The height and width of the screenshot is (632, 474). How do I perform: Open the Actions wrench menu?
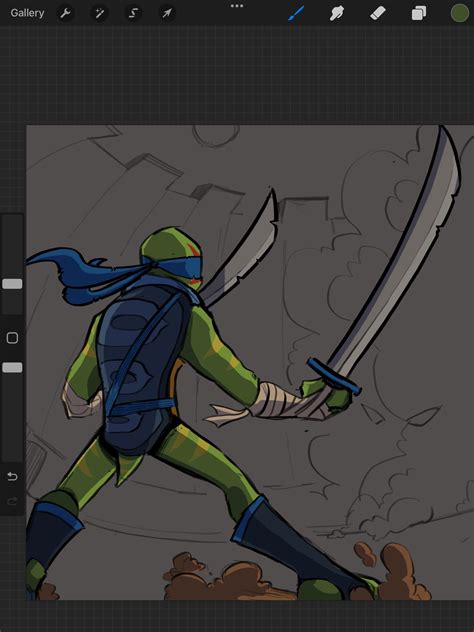pyautogui.click(x=65, y=13)
